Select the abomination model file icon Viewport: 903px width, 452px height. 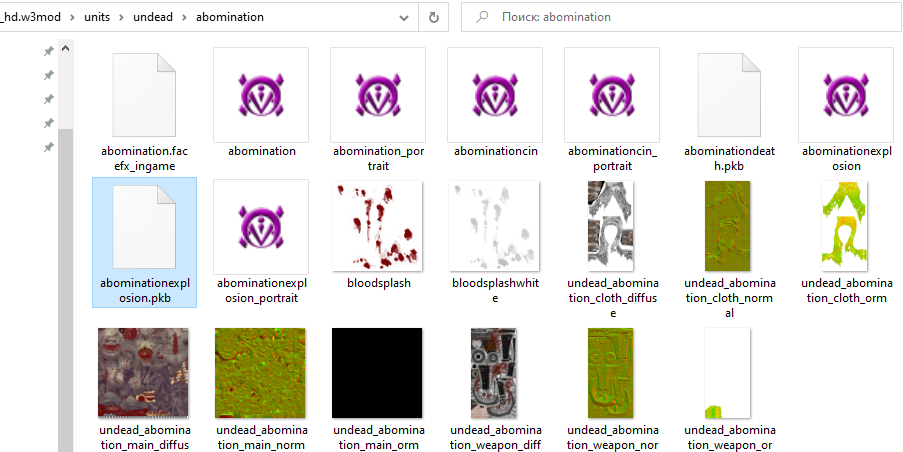pos(261,95)
